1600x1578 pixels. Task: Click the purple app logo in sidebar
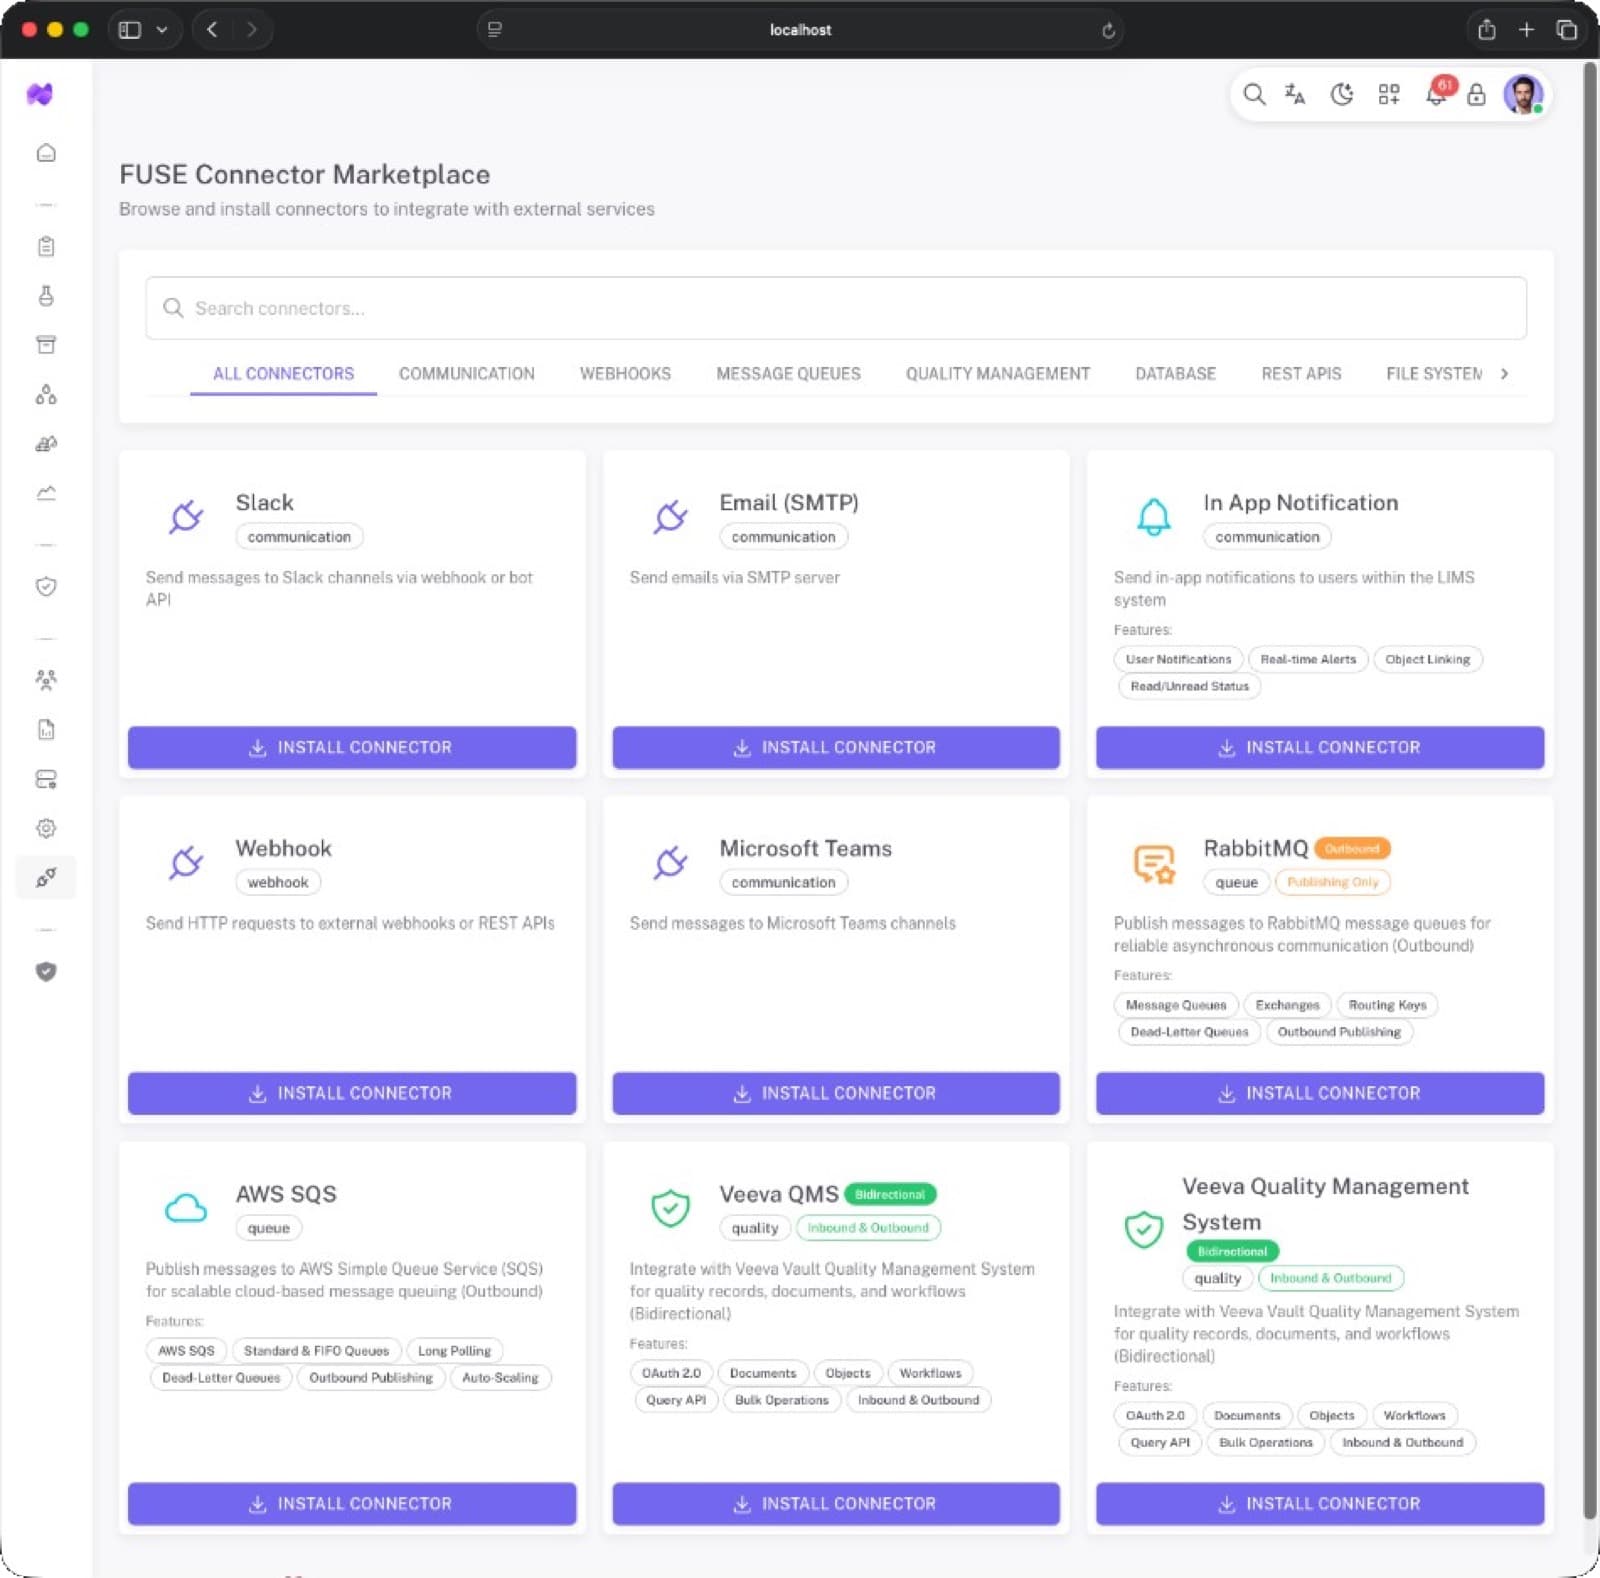(x=40, y=94)
